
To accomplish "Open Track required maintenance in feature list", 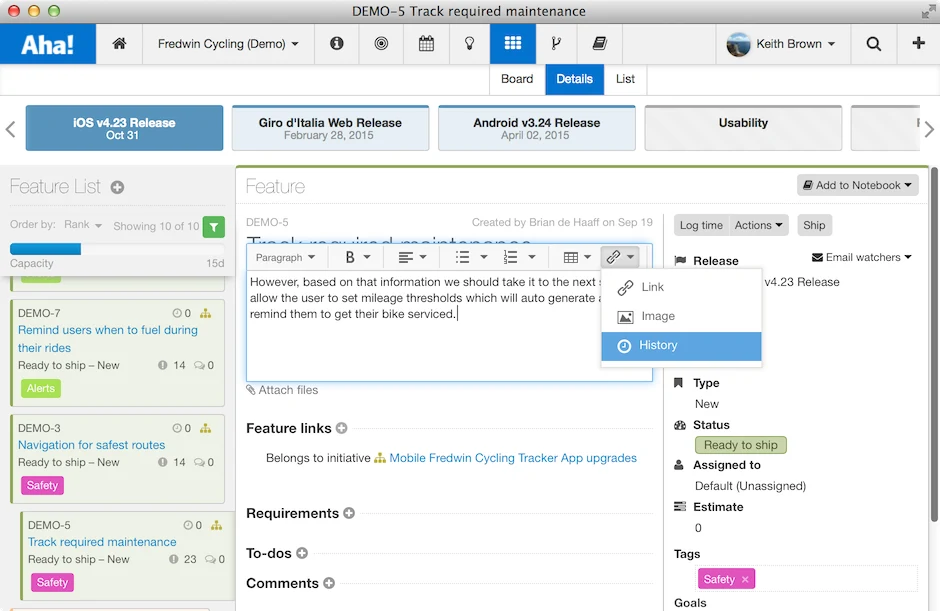I will [x=102, y=542].
